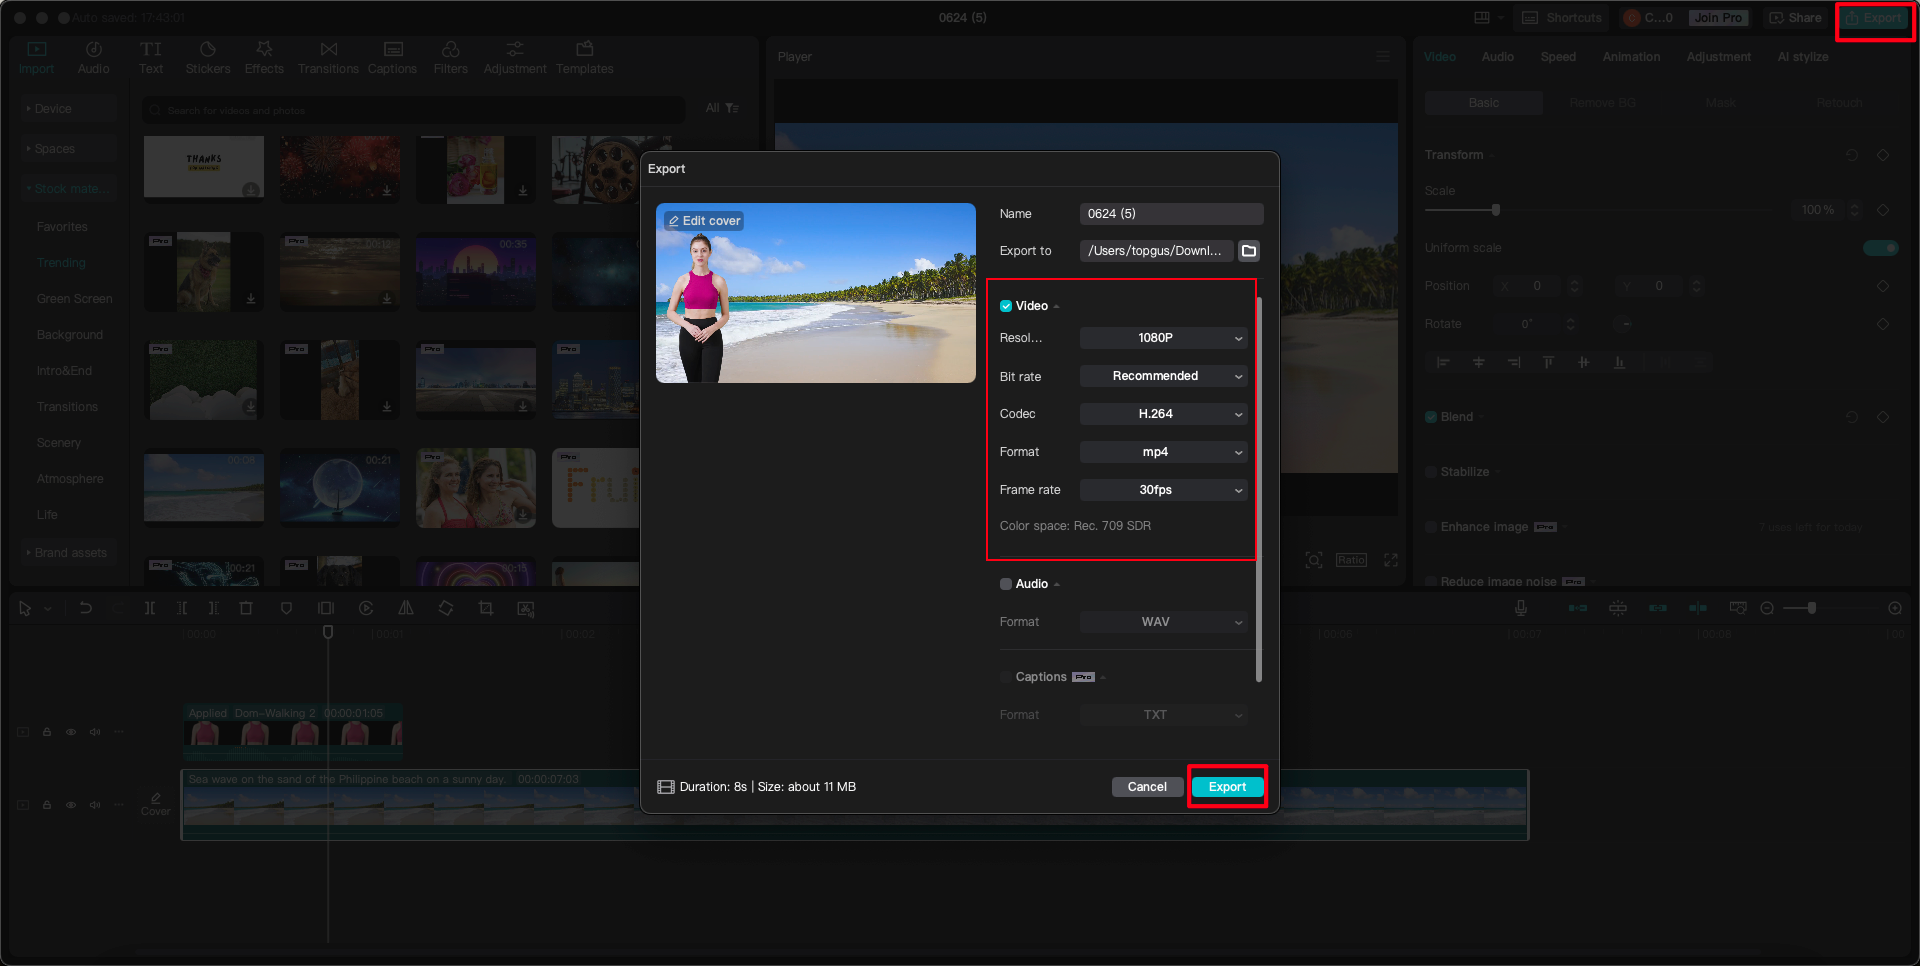
Task: Select the Mirror tool in the timeline toolbar
Action: tap(406, 608)
